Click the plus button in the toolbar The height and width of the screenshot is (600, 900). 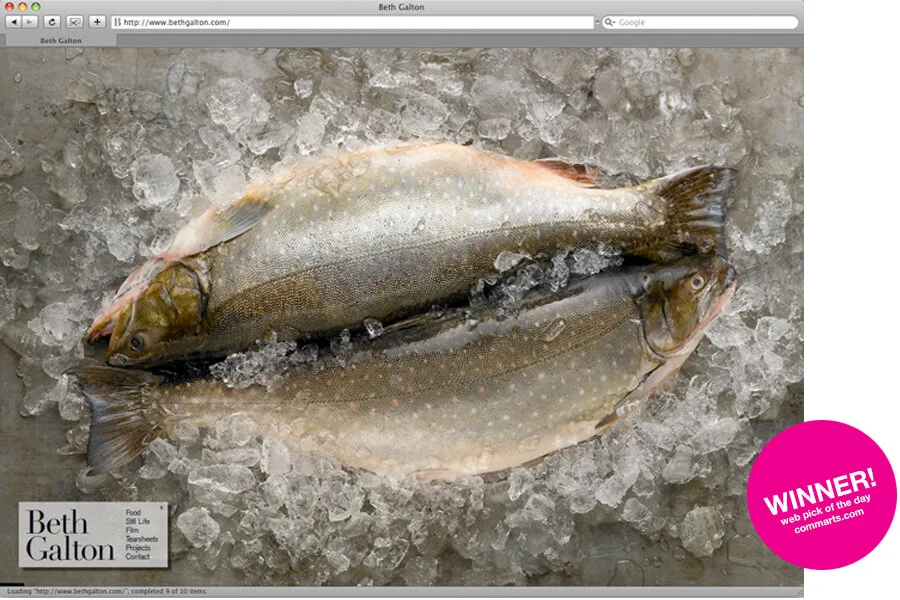97,22
